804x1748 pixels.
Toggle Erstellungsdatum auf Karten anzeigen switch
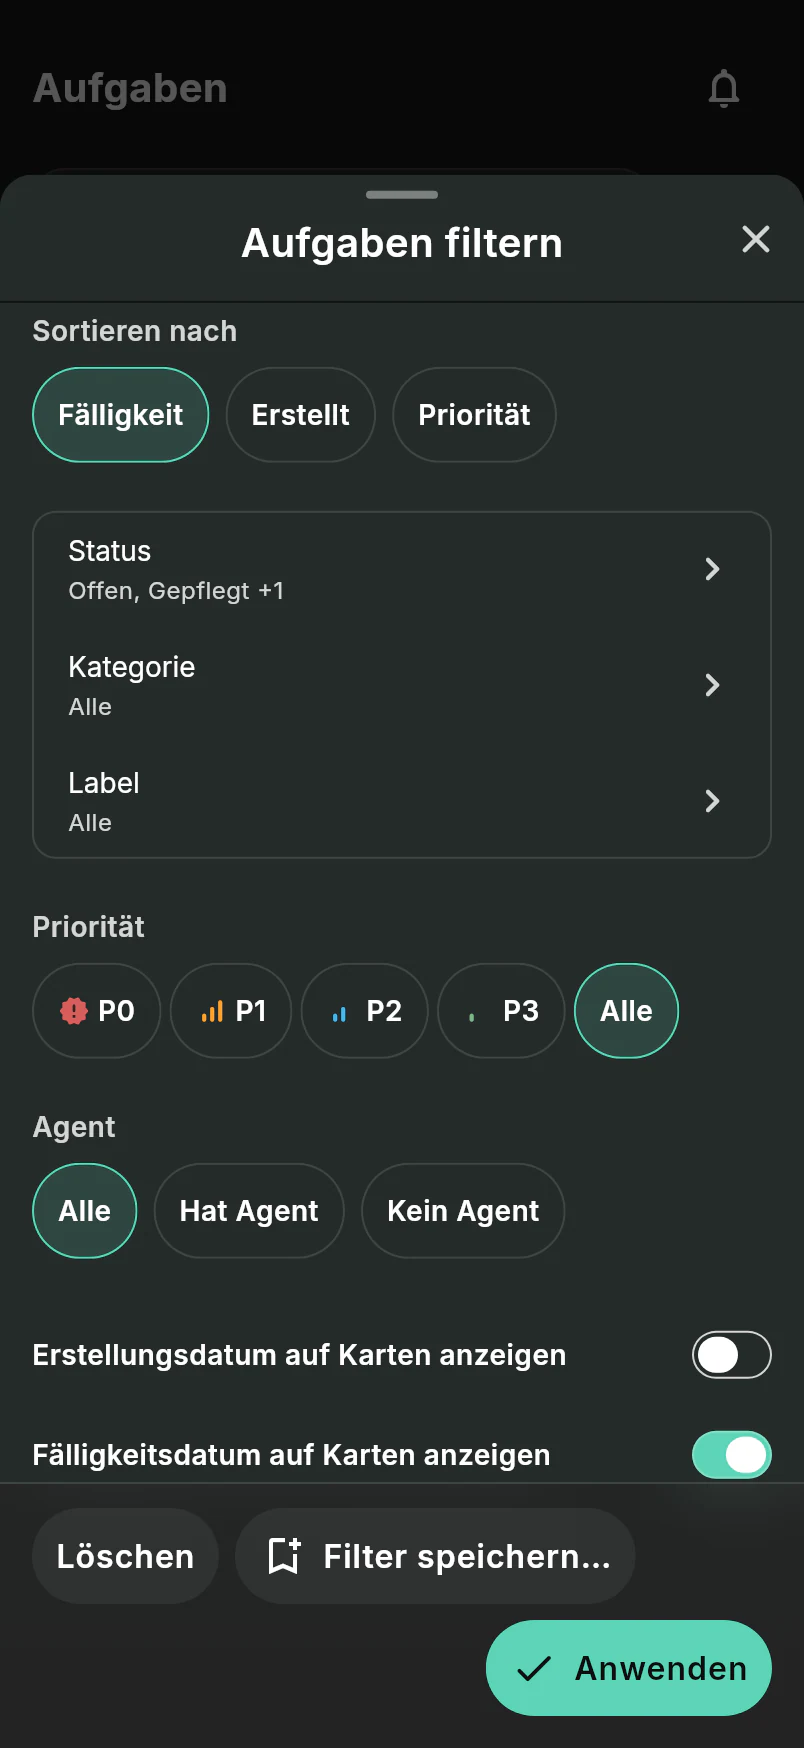732,1355
